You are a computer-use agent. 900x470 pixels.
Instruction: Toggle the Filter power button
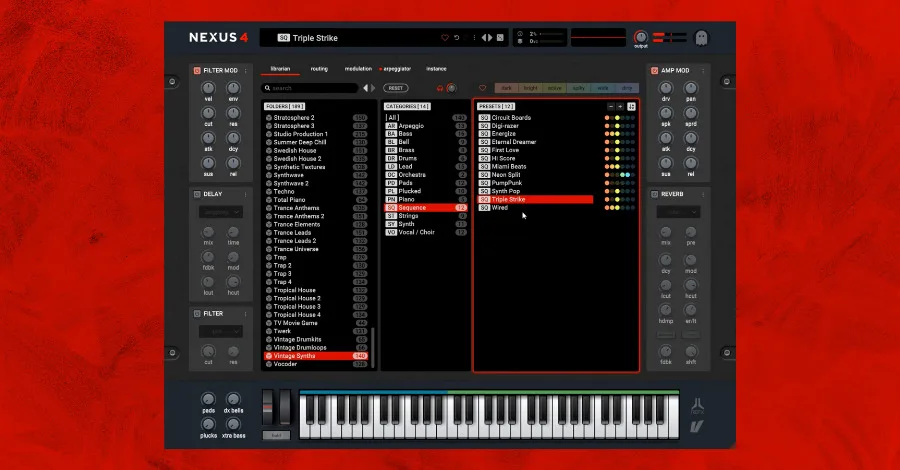click(x=197, y=314)
